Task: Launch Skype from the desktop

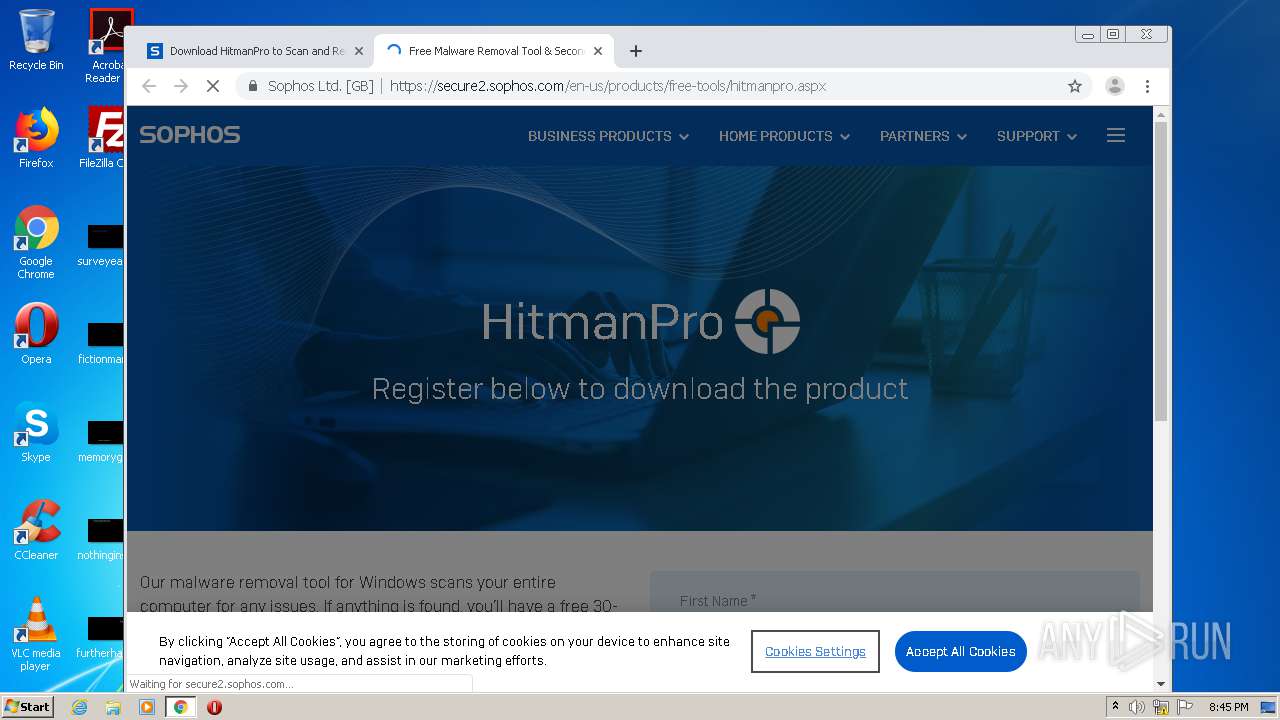Action: (36, 432)
